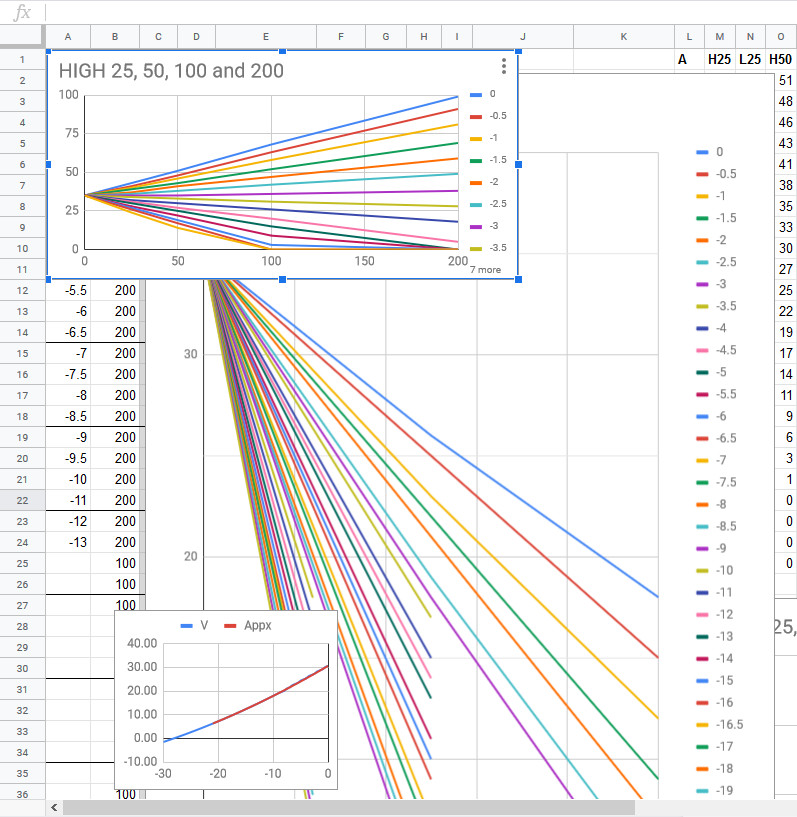Click the chart's bottom-right resize handle
Screen dimensions: 797x817
(518, 279)
